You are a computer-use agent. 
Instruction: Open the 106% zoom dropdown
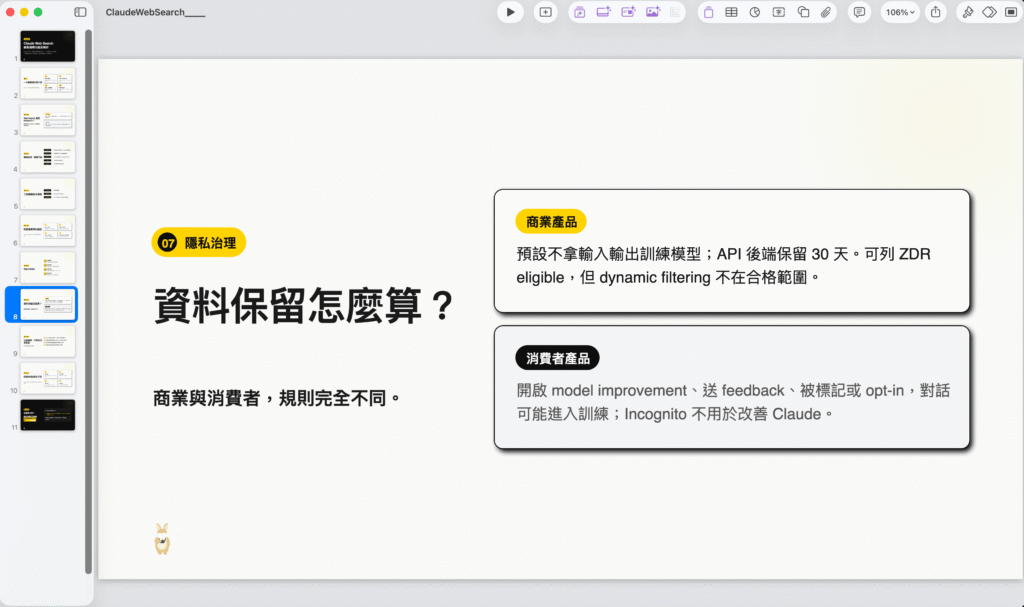click(900, 12)
